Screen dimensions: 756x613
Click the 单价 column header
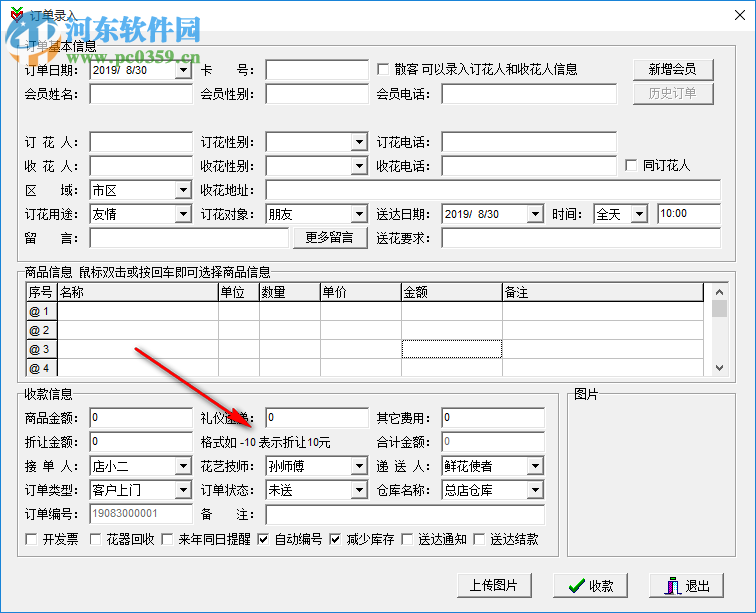[361, 292]
